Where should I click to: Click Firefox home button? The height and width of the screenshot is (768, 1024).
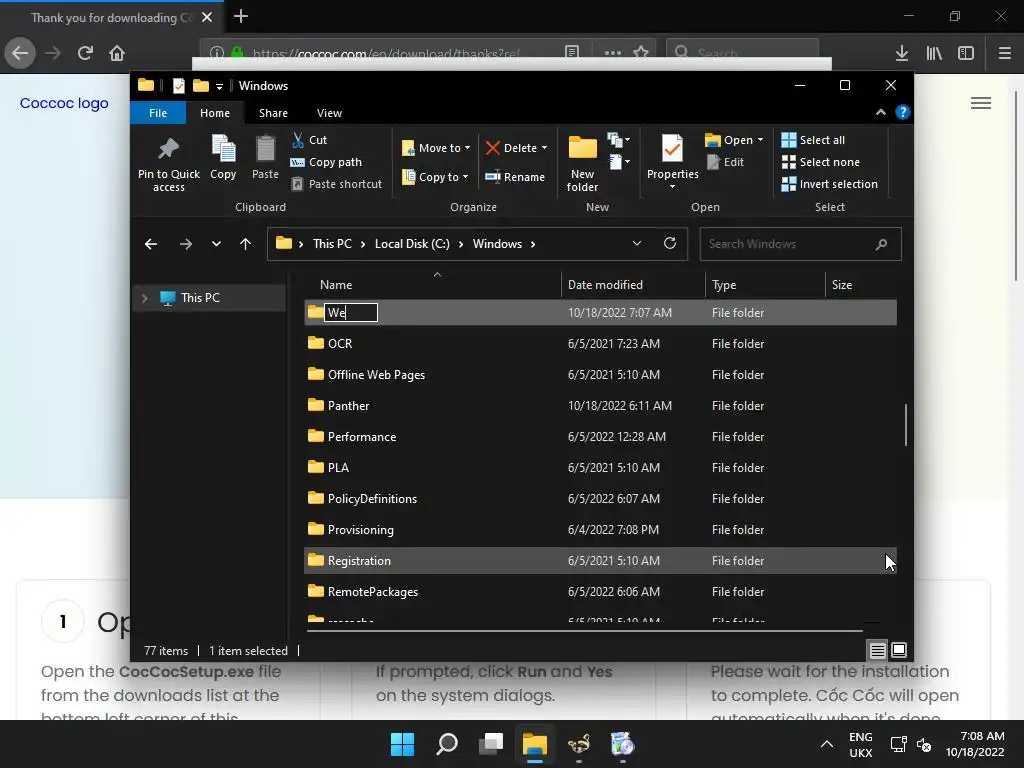117,53
